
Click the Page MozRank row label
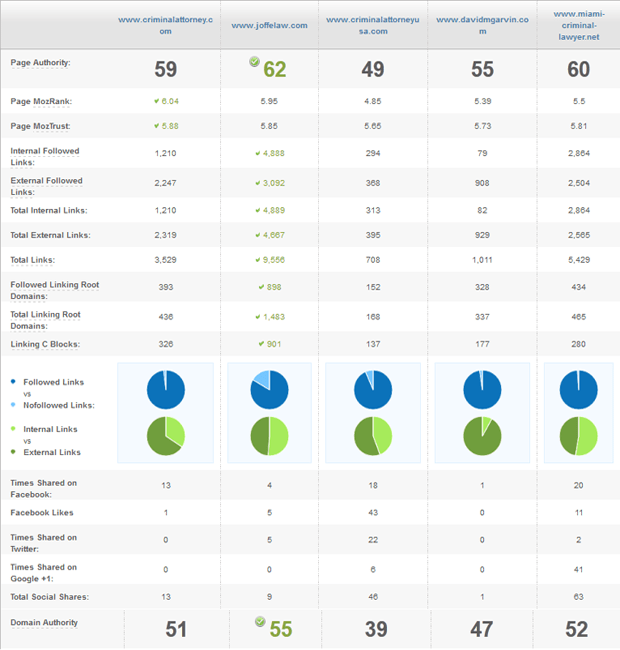coord(41,102)
